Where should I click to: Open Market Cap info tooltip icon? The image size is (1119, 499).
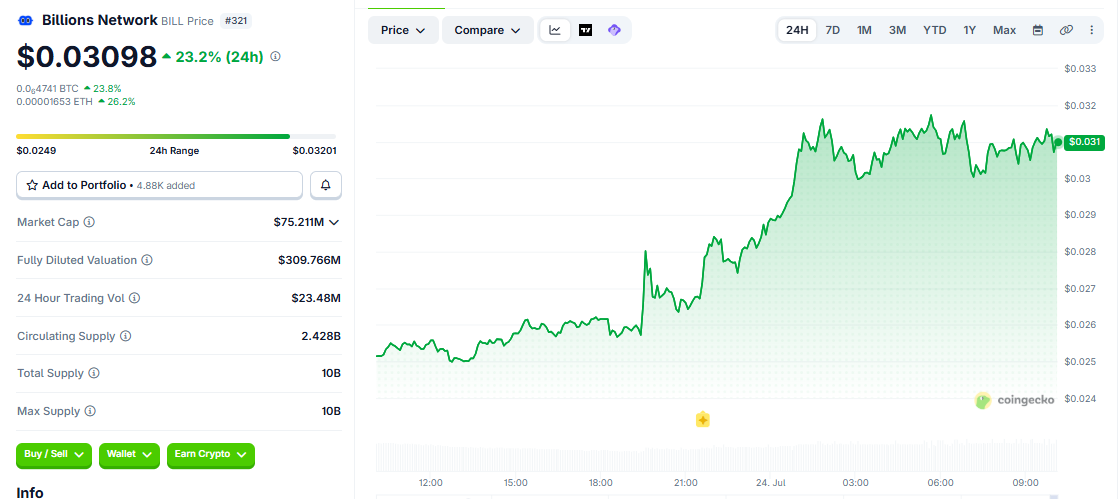tap(89, 222)
